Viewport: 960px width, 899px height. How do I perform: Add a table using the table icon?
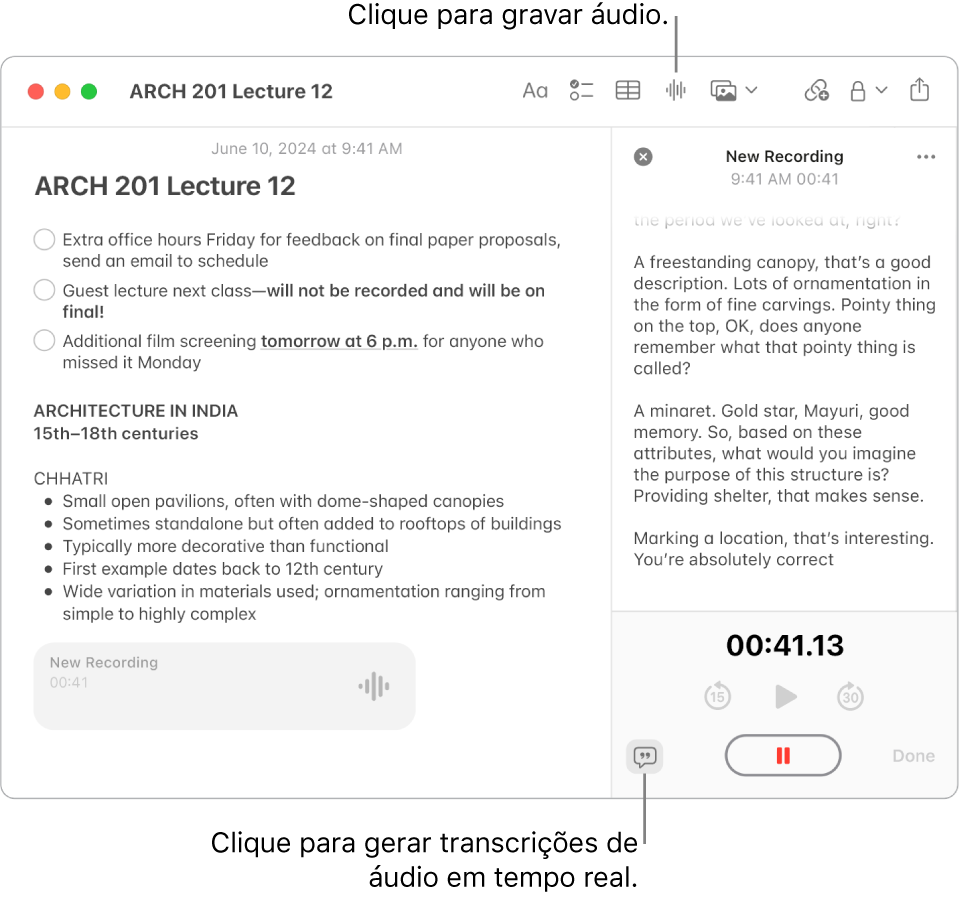coord(628,91)
